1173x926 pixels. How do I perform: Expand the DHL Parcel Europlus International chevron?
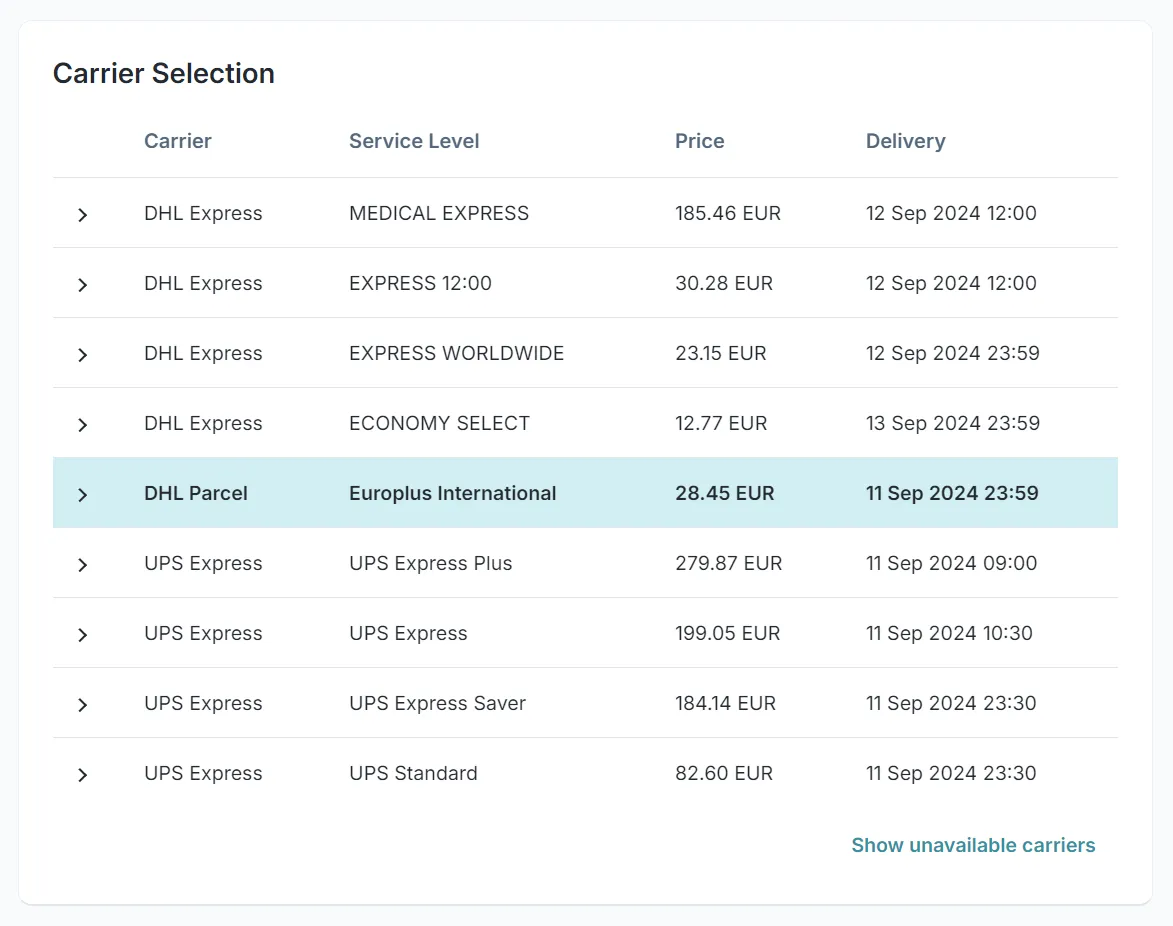[82, 494]
